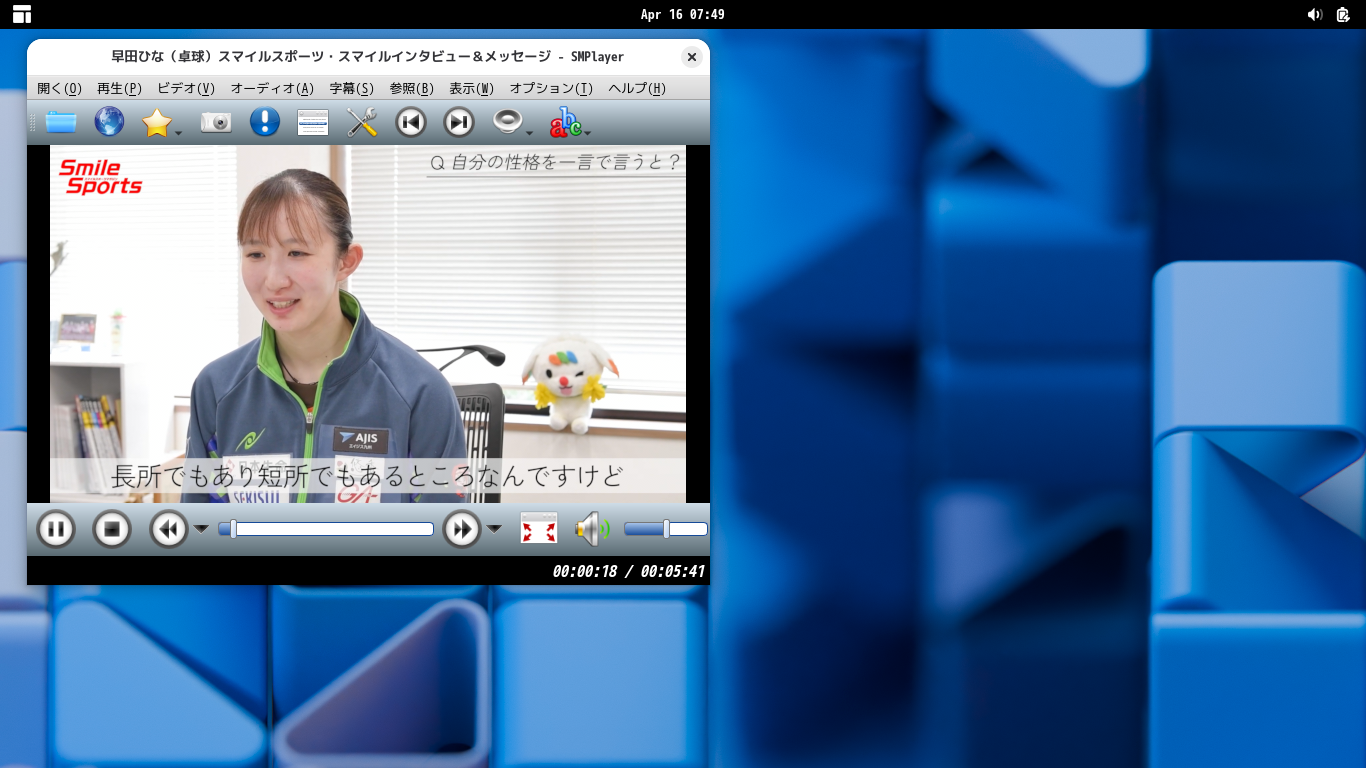Click the volume slider
The image size is (1366, 768).
pyautogui.click(x=665, y=529)
